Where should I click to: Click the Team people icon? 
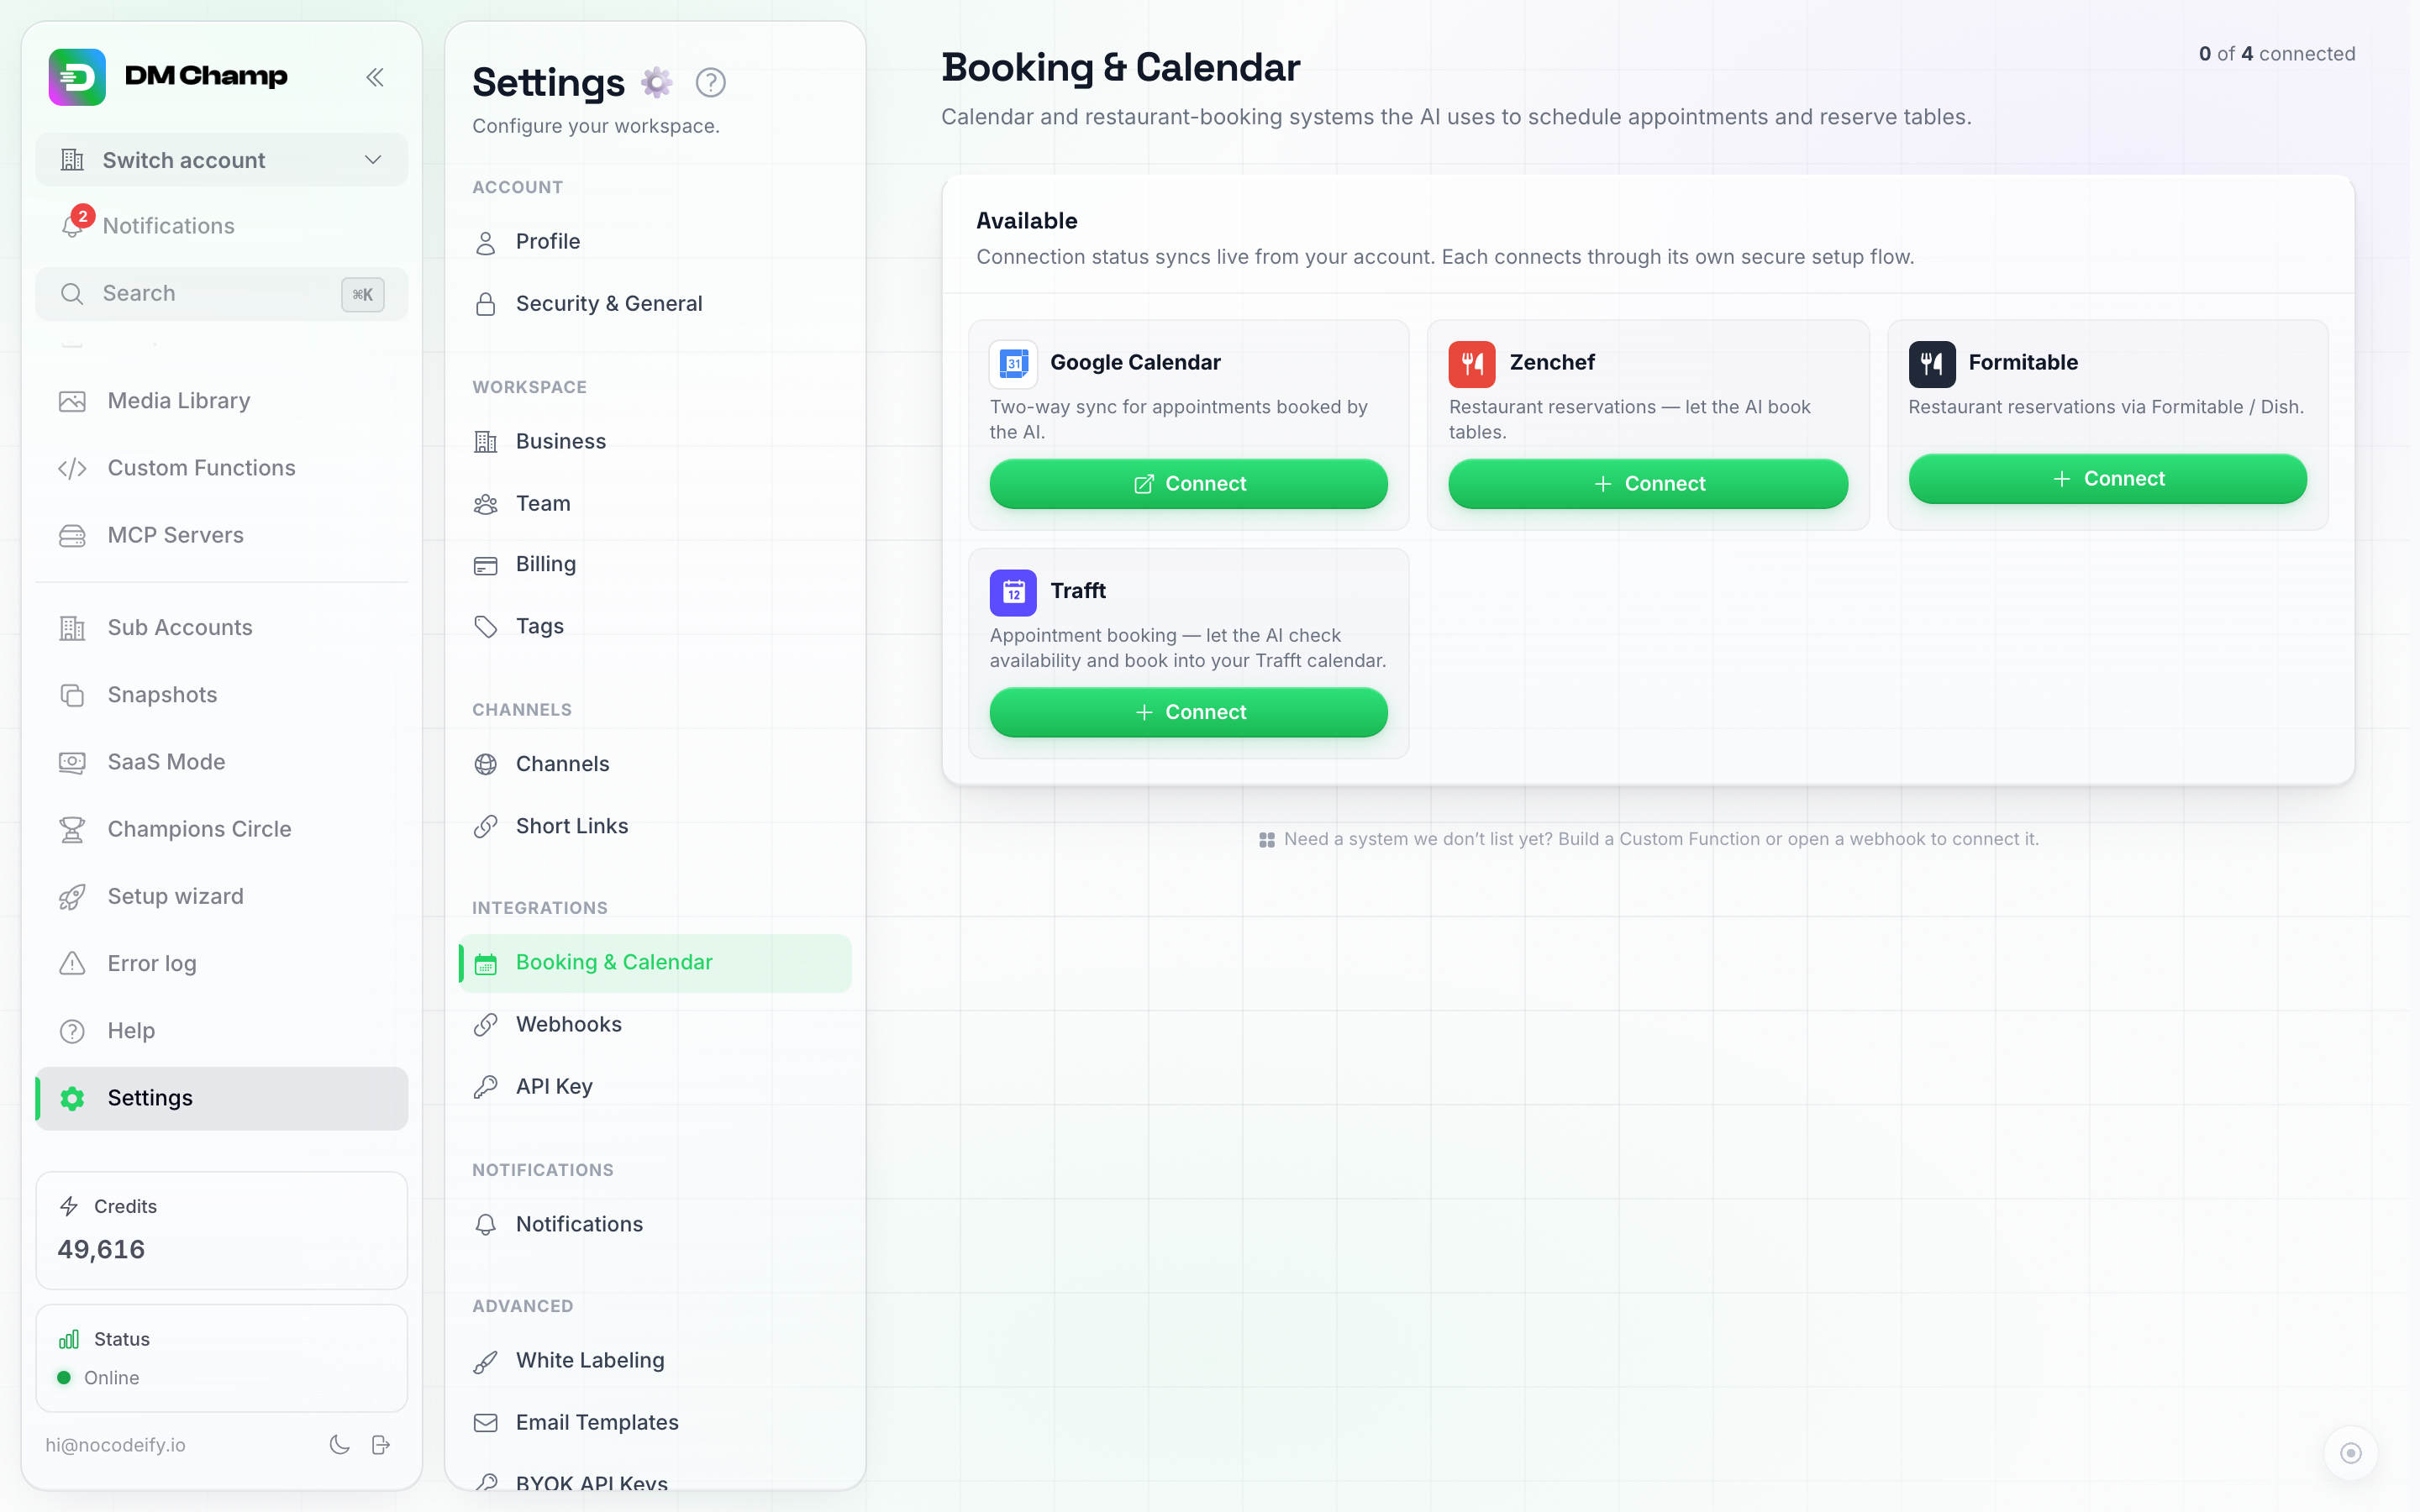[x=486, y=504]
